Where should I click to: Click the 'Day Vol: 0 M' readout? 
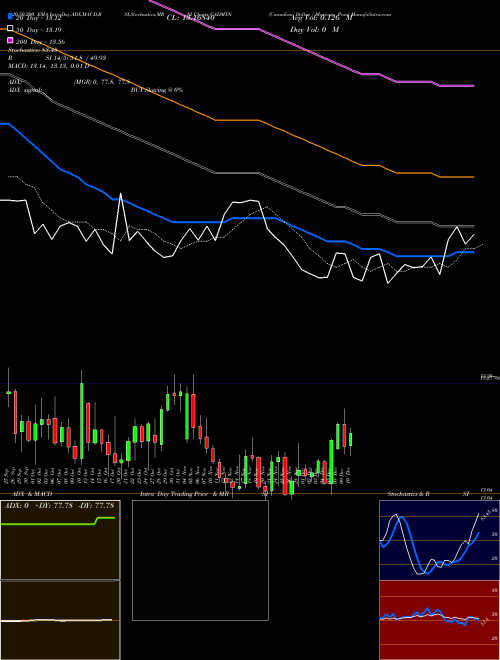click(x=314, y=29)
